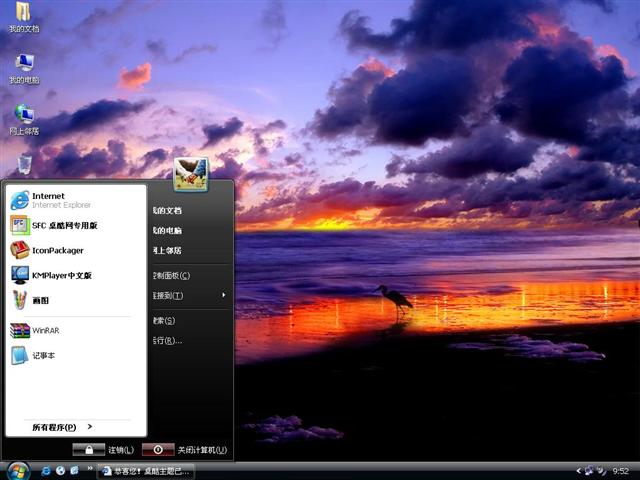The image size is (640, 480).
Task: Click the power icon next to 关闭计算机(U)
Action: click(158, 450)
